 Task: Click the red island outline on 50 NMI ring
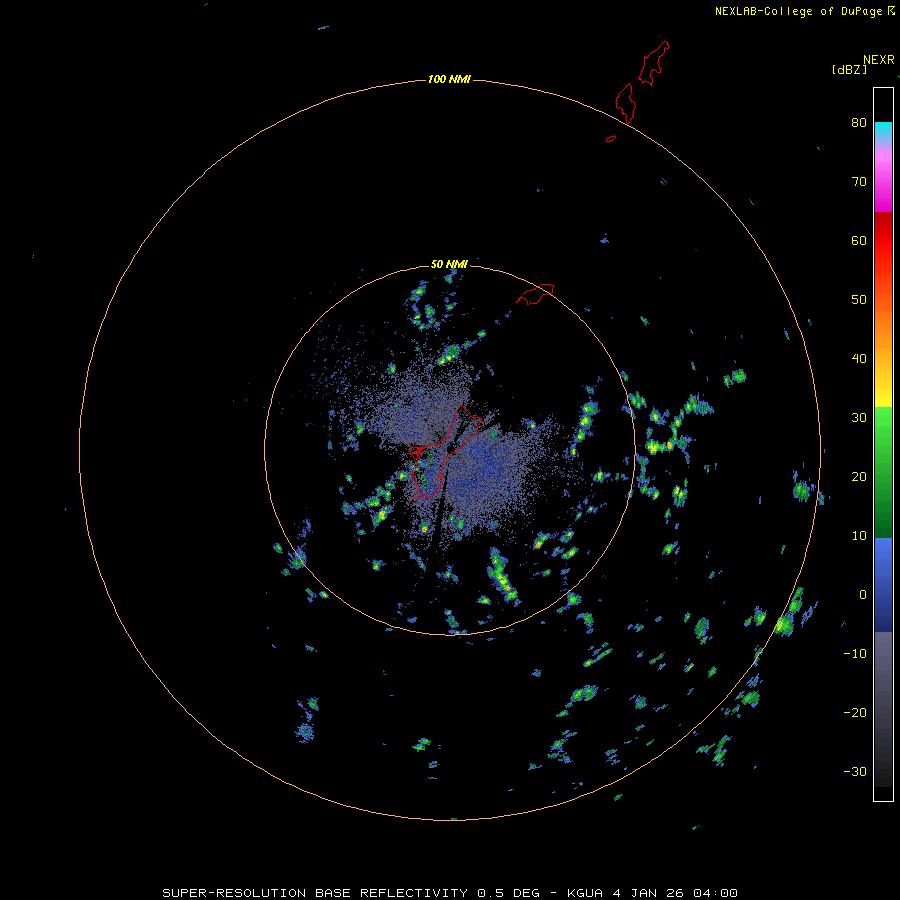(535, 293)
